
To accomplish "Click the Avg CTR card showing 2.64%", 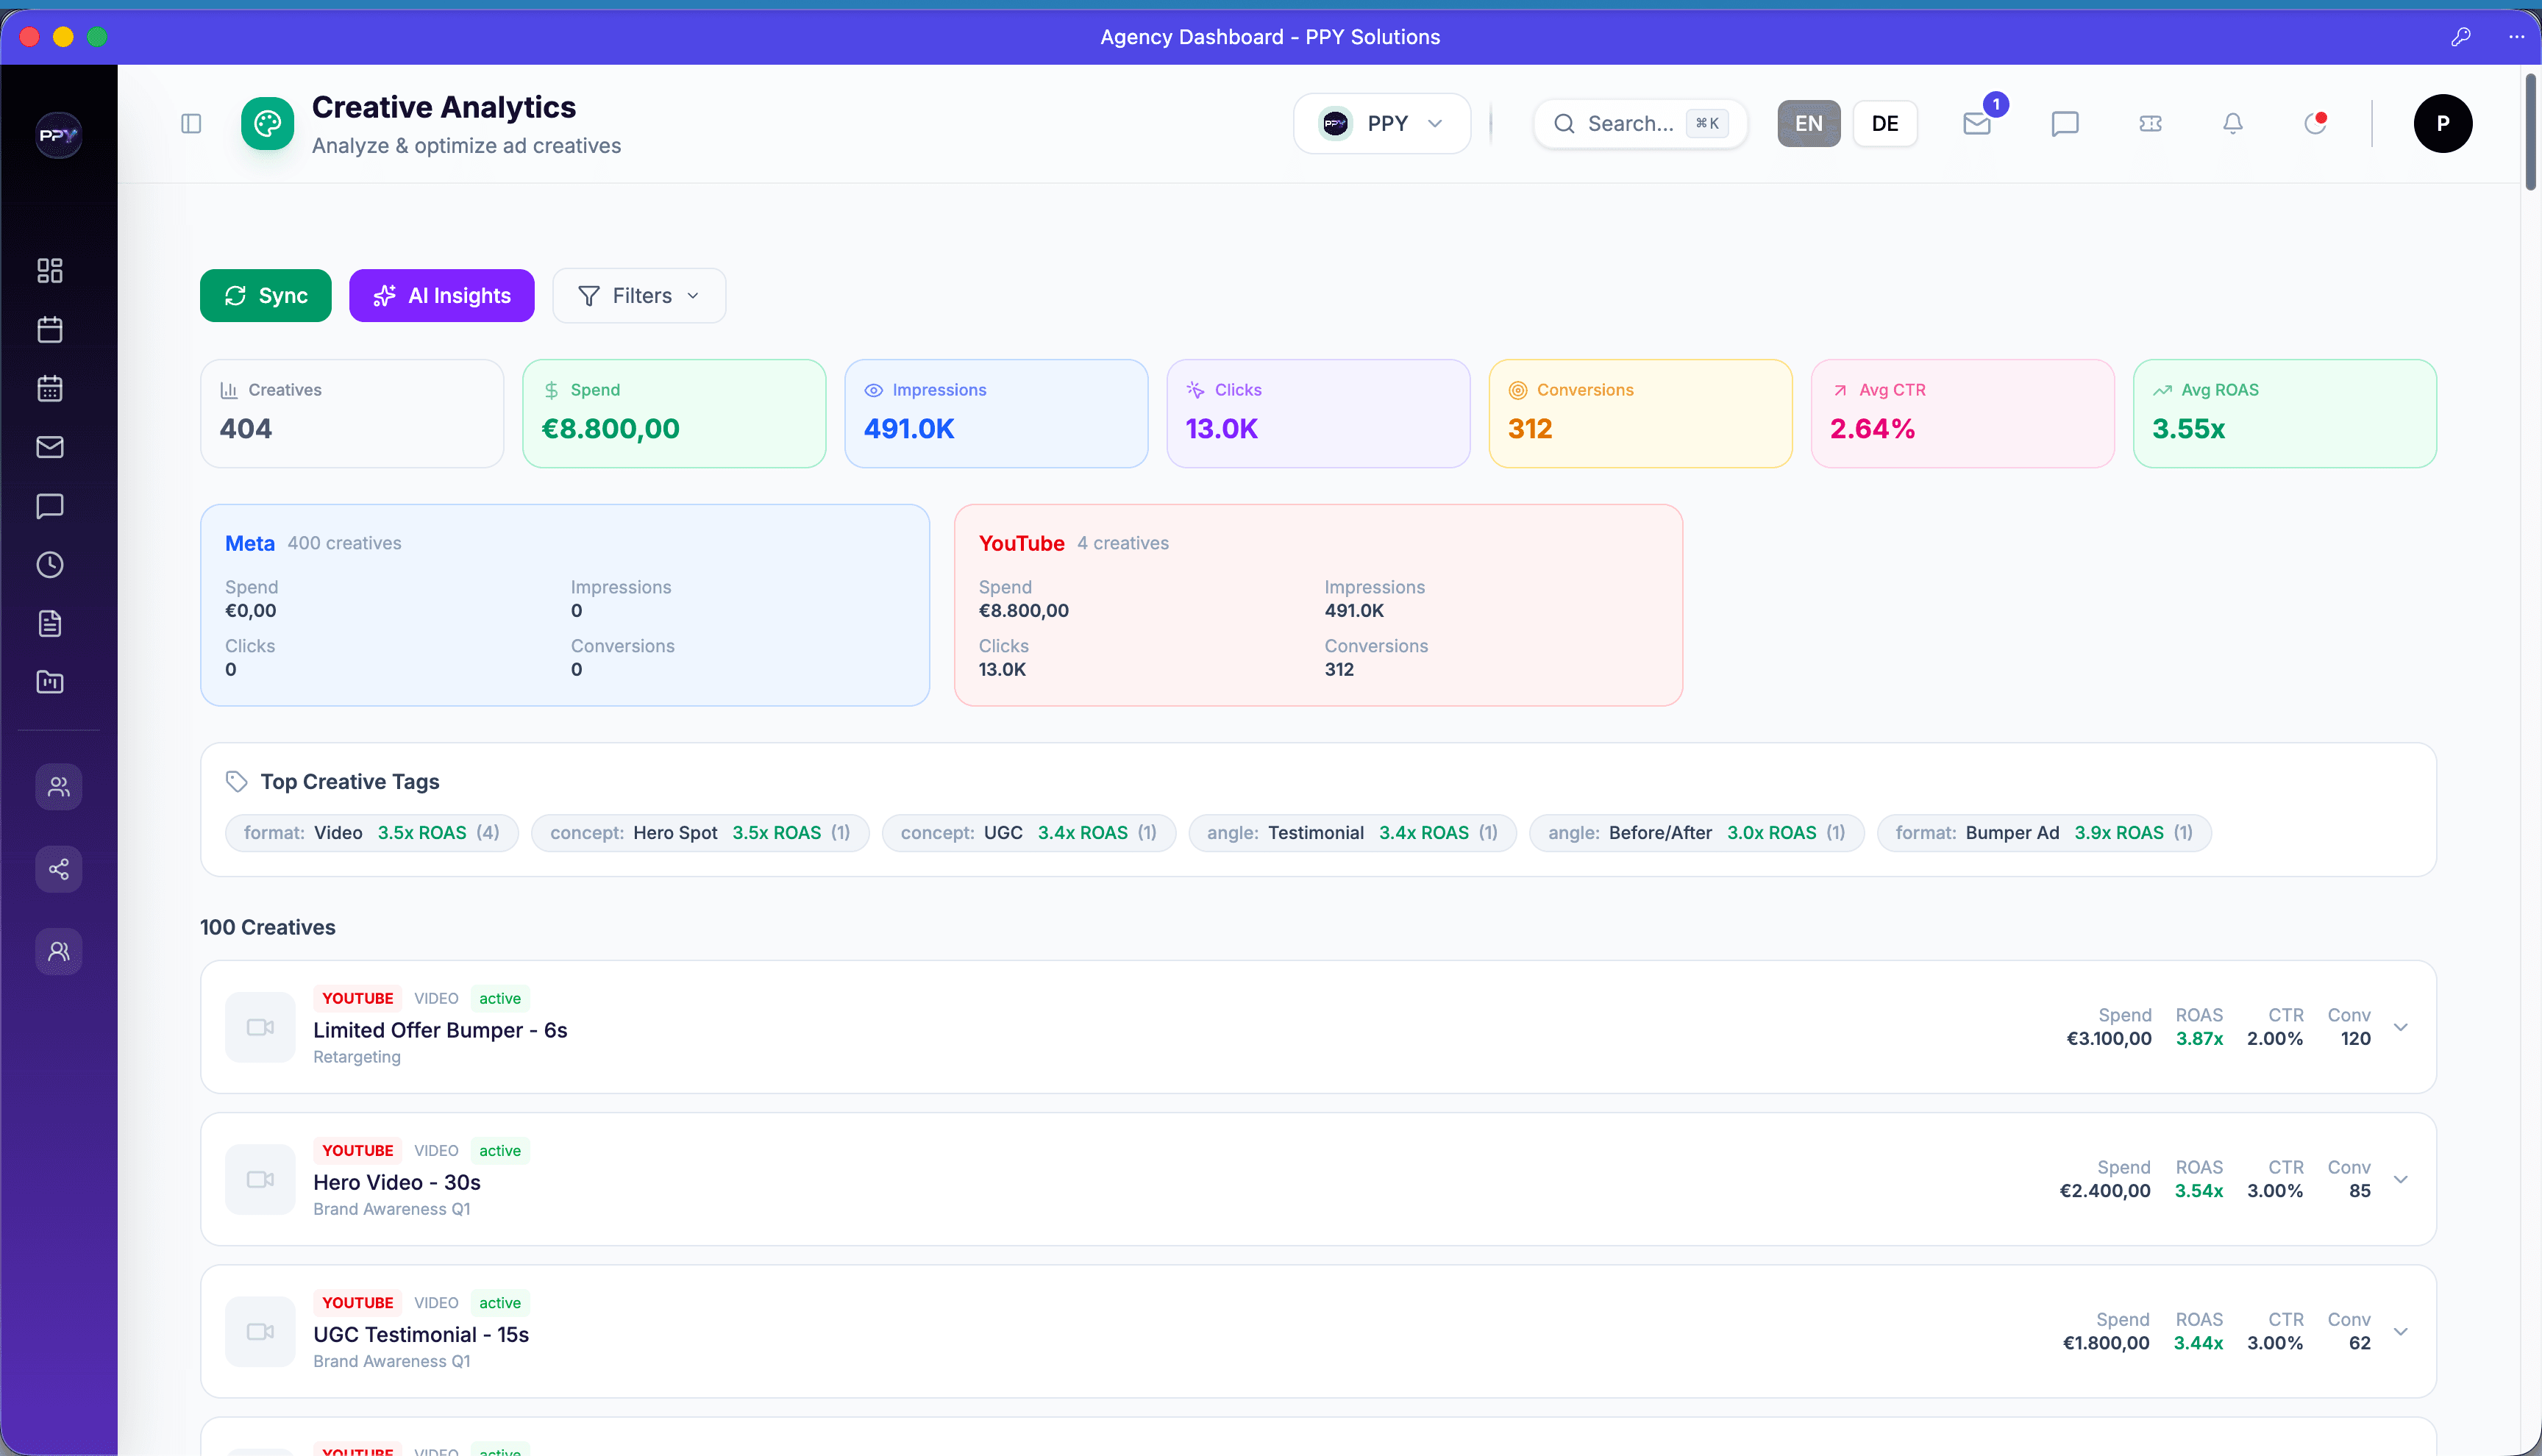I will tap(1962, 413).
